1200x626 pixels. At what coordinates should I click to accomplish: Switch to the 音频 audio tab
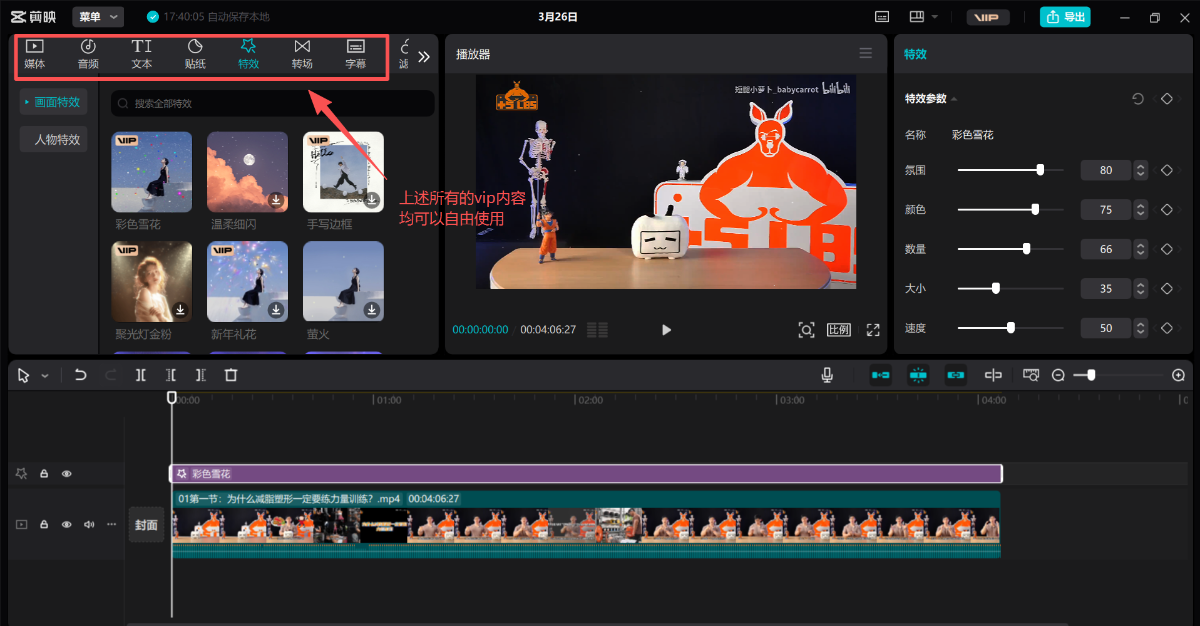88,54
